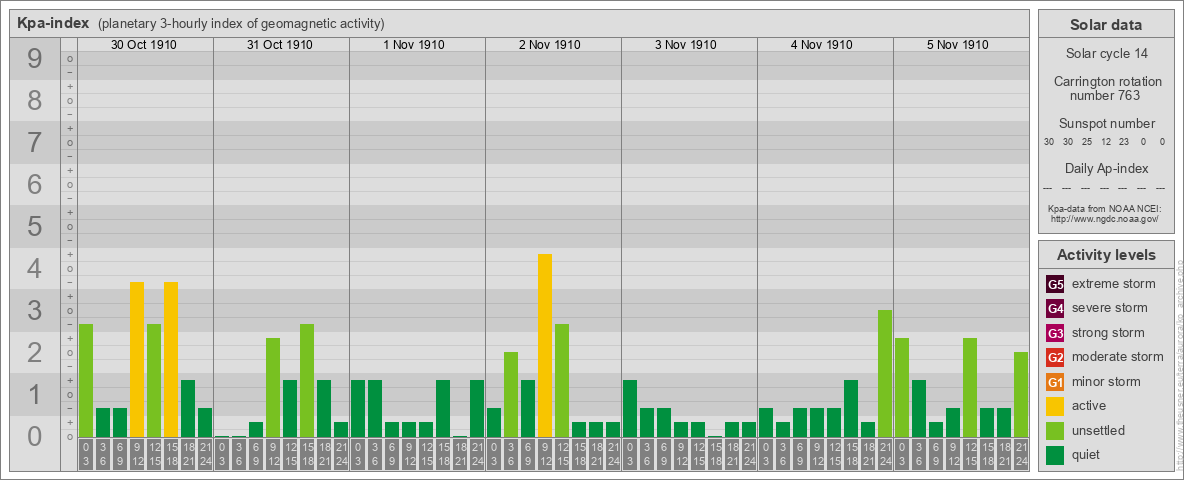Click the G3 strong storm icon
The image size is (1184, 480).
pos(1055,333)
